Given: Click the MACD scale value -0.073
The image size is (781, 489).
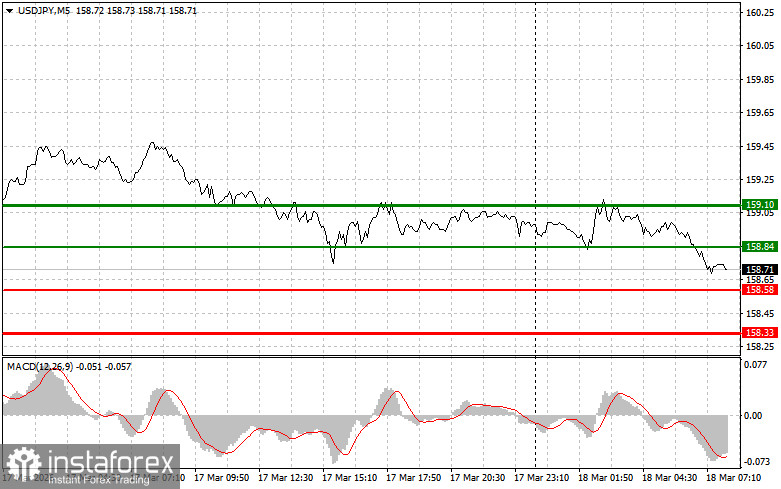Looking at the screenshot, I should click(x=757, y=462).
